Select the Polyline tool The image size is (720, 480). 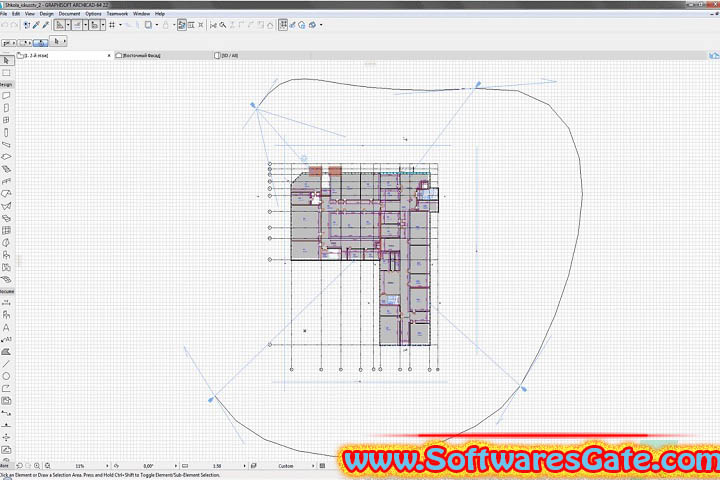coord(6,389)
